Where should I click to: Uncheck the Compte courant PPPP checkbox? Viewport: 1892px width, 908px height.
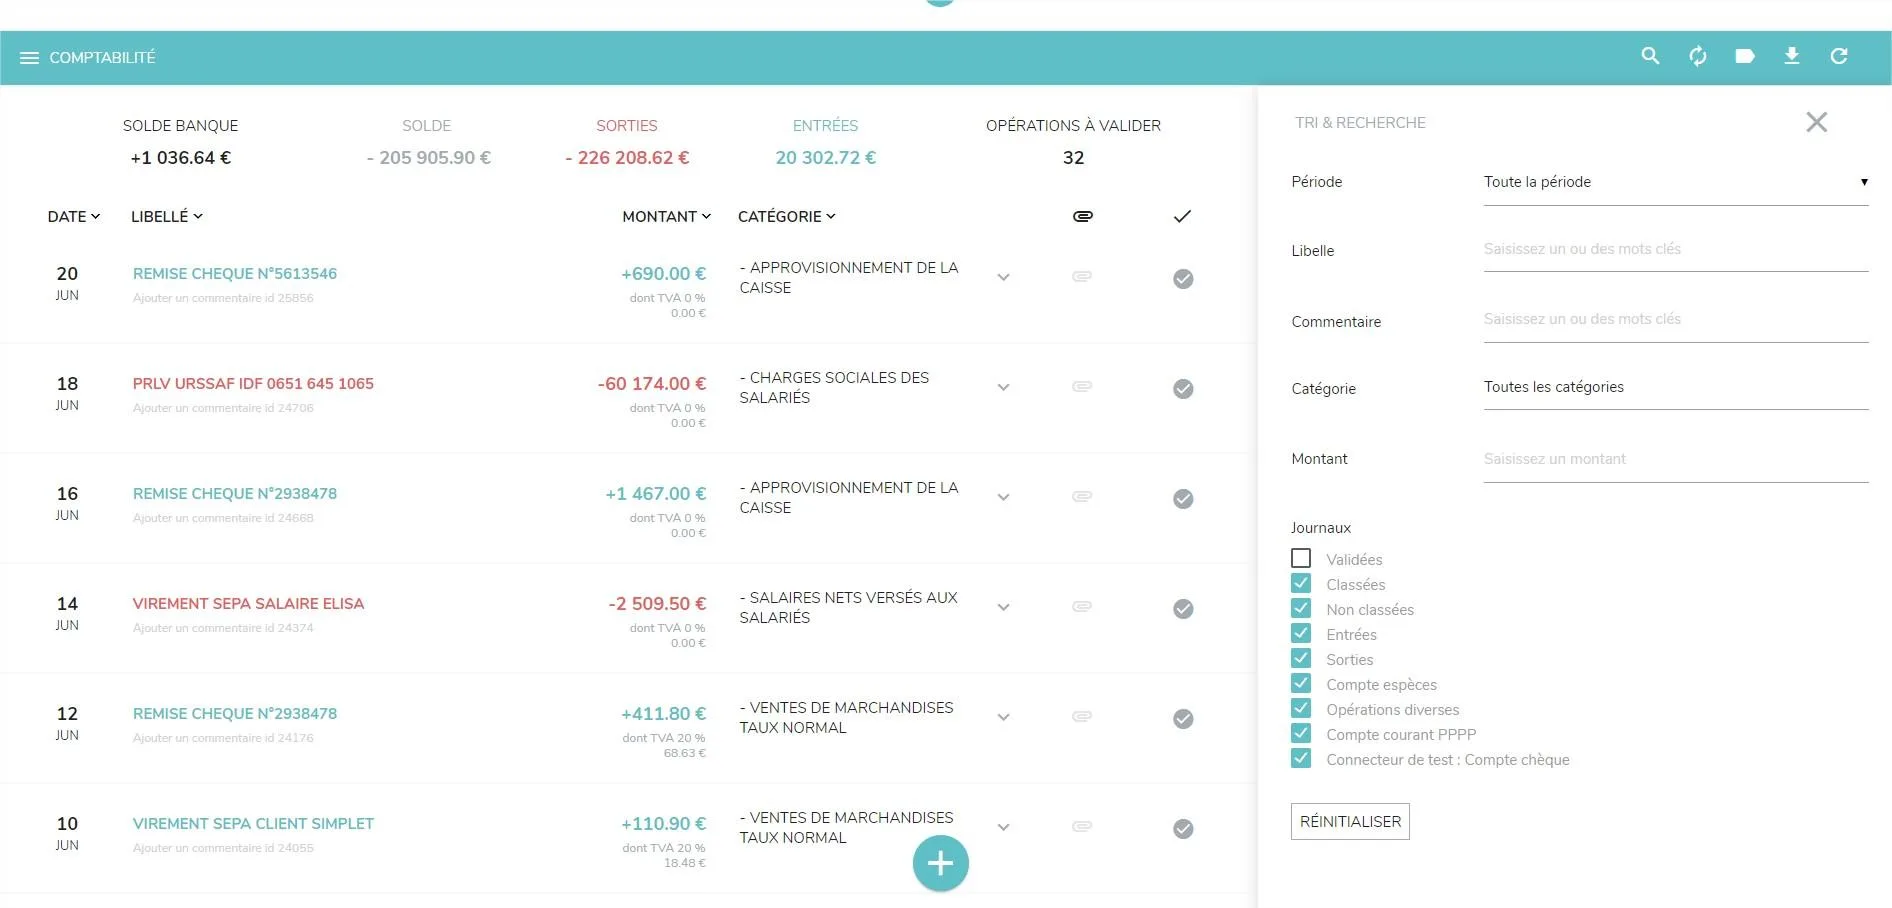point(1300,733)
